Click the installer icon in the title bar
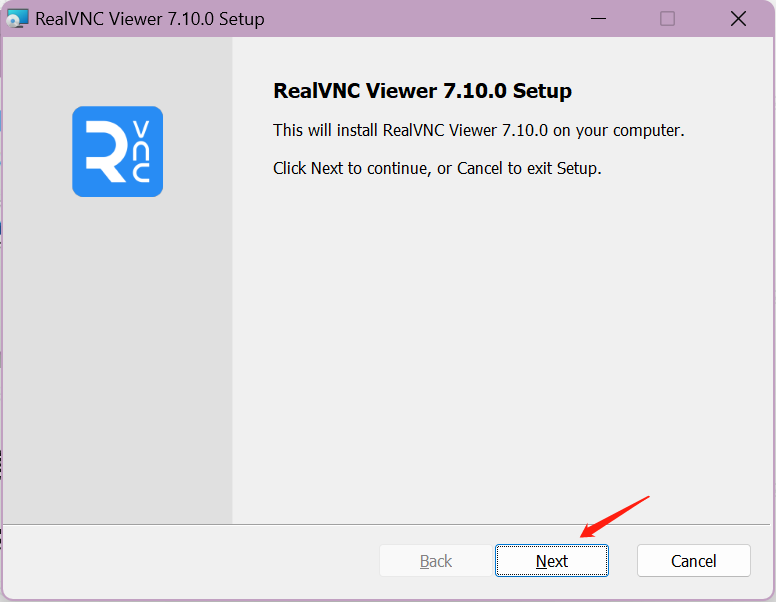The image size is (776, 602). (18, 19)
